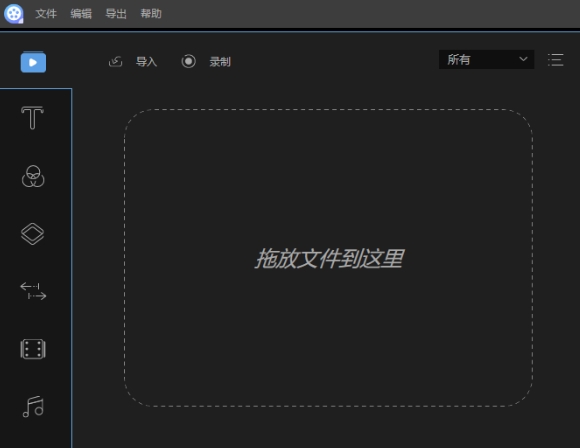Image resolution: width=580 pixels, height=448 pixels.
Task: Open the Elements film-strip icon
Action: coord(33,349)
